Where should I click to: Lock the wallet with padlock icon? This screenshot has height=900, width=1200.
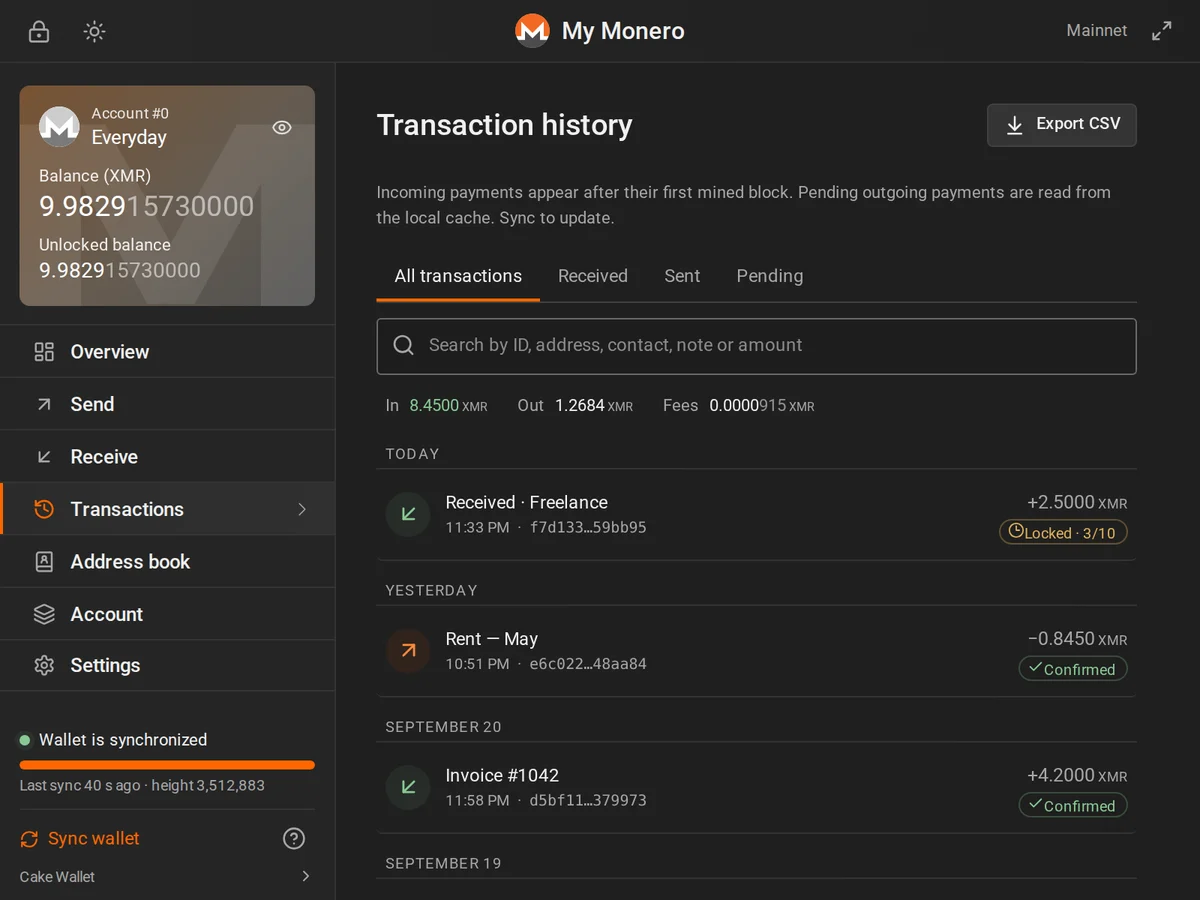39,31
